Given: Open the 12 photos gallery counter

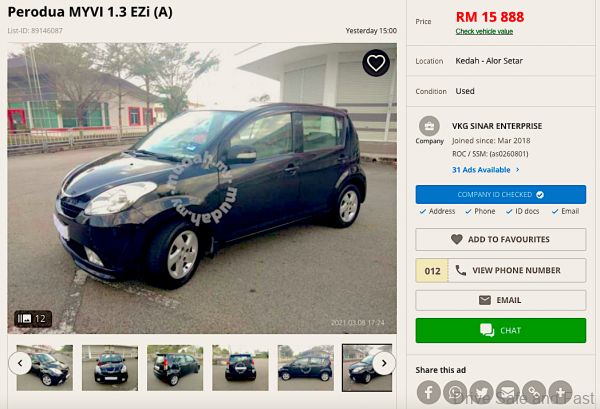Looking at the screenshot, I should pos(33,318).
